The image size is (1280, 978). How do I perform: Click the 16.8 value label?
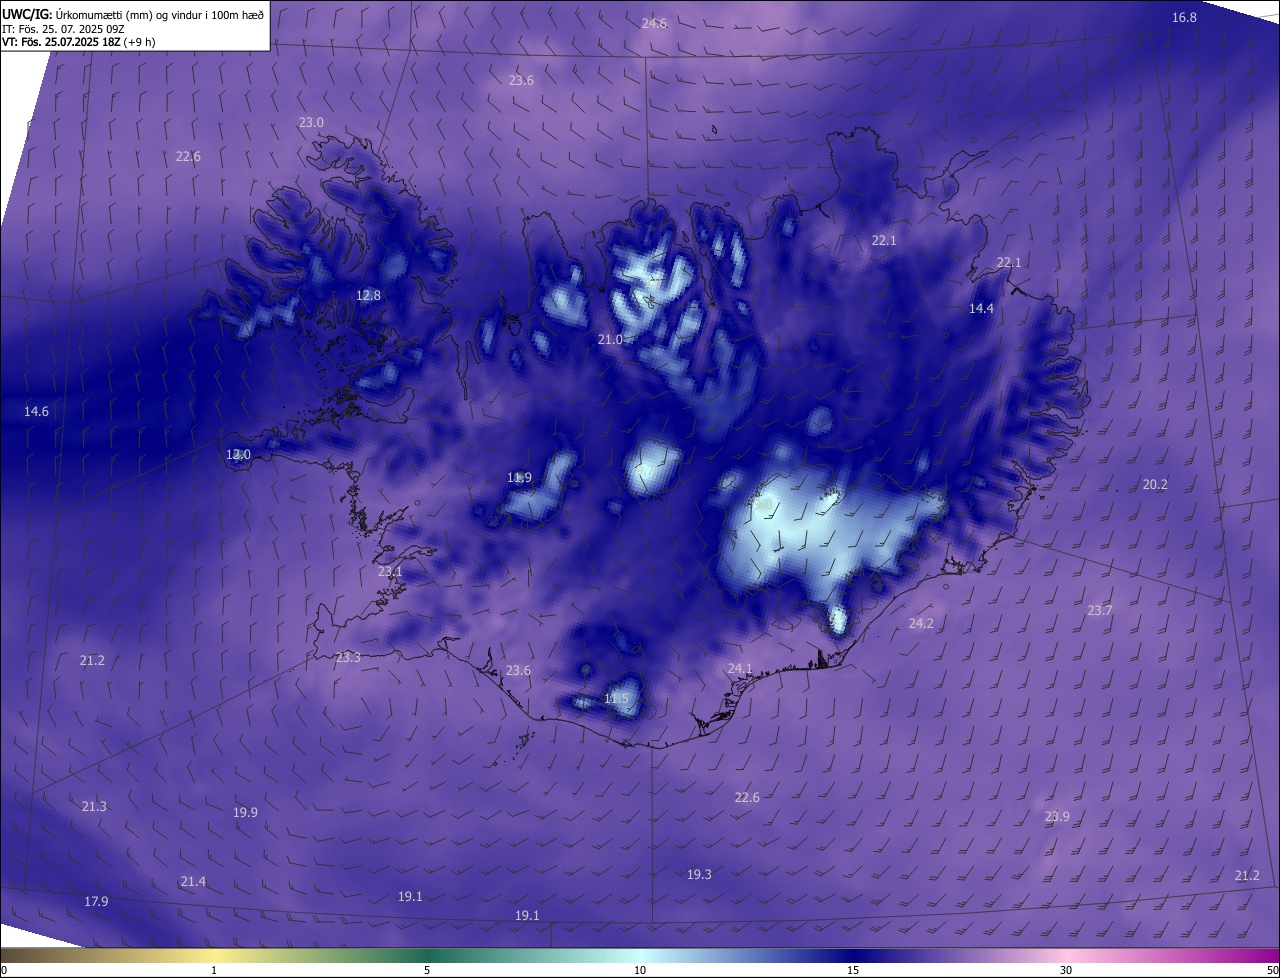(x=1184, y=17)
